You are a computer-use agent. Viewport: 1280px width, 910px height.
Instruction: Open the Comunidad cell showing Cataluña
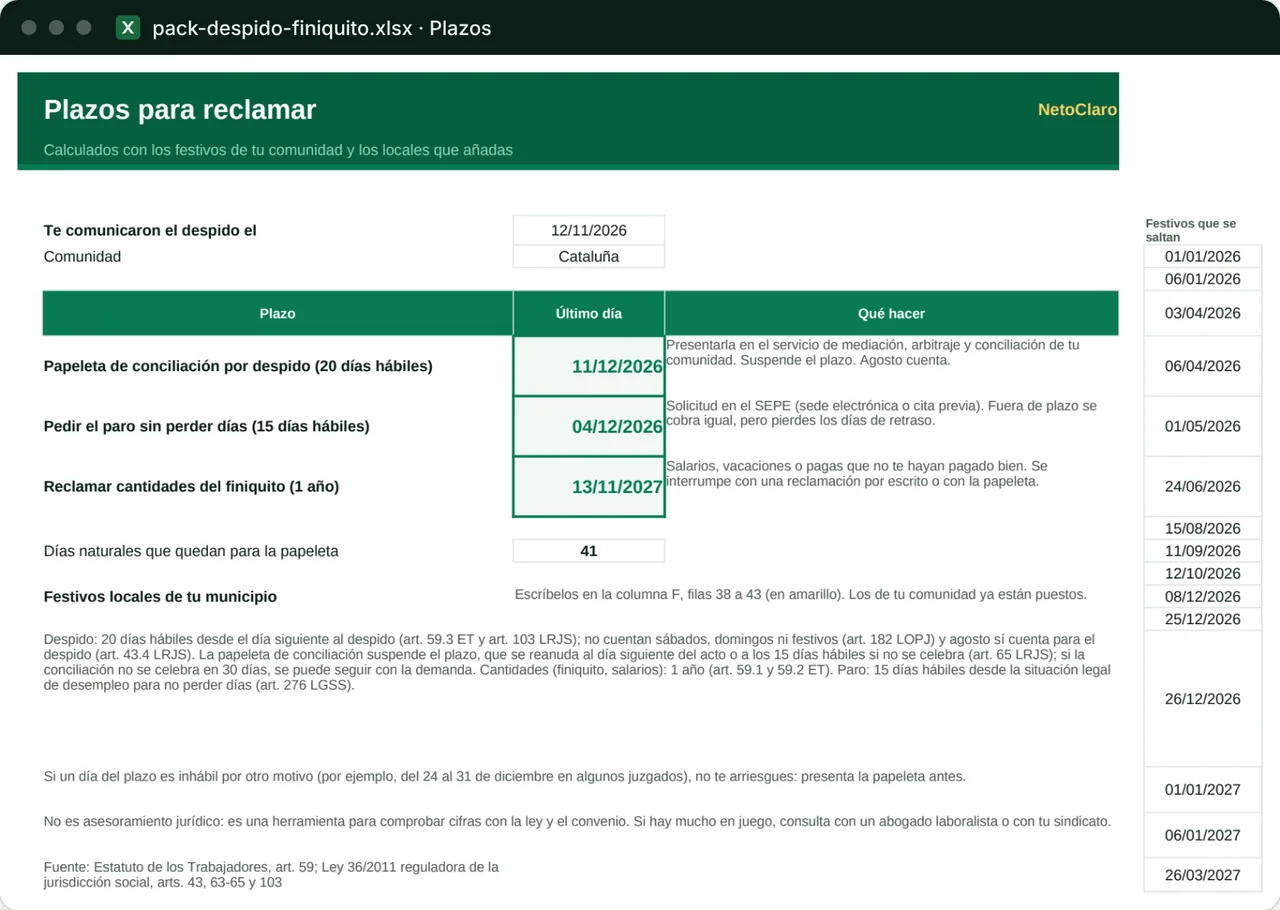point(589,256)
